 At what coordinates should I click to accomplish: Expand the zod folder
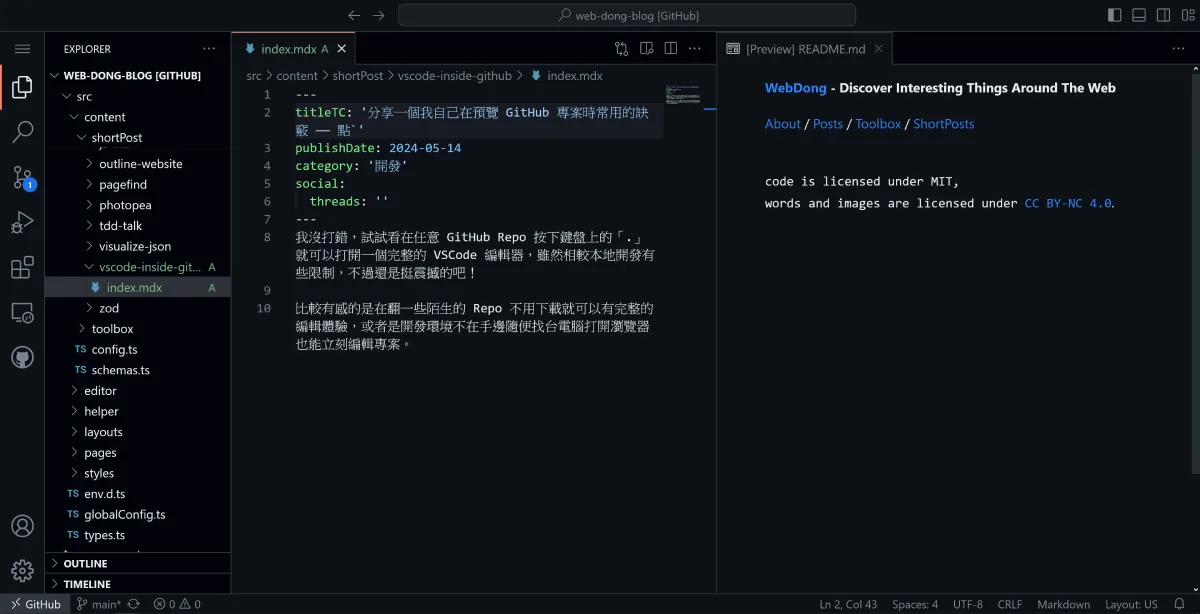coord(109,308)
